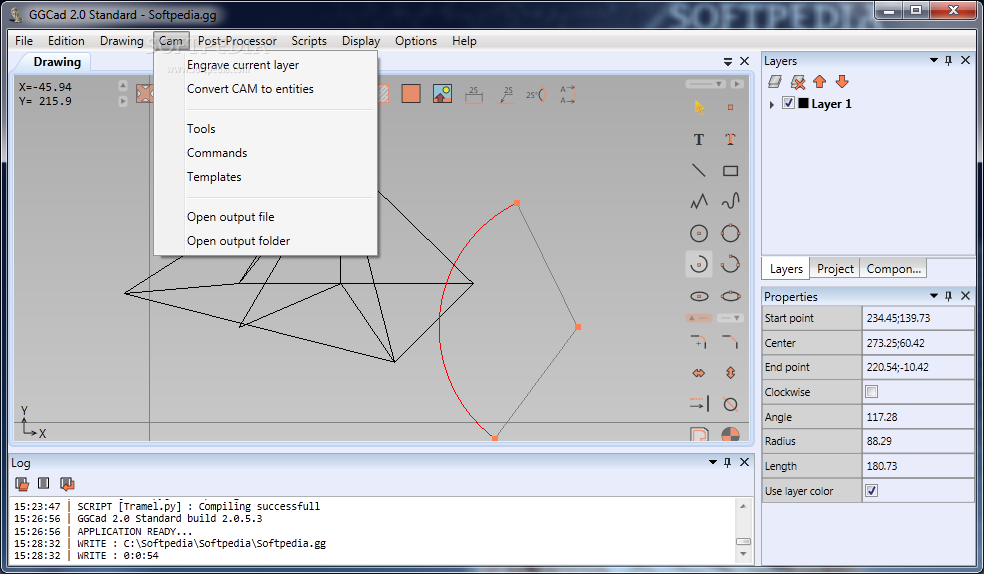The width and height of the screenshot is (984, 574).
Task: Use the extend-to-line arrow tool
Action: [x=699, y=404]
